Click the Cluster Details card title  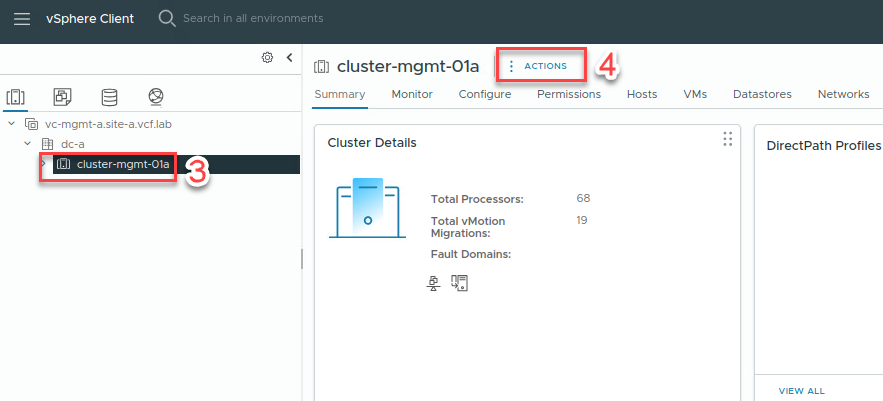(x=372, y=143)
